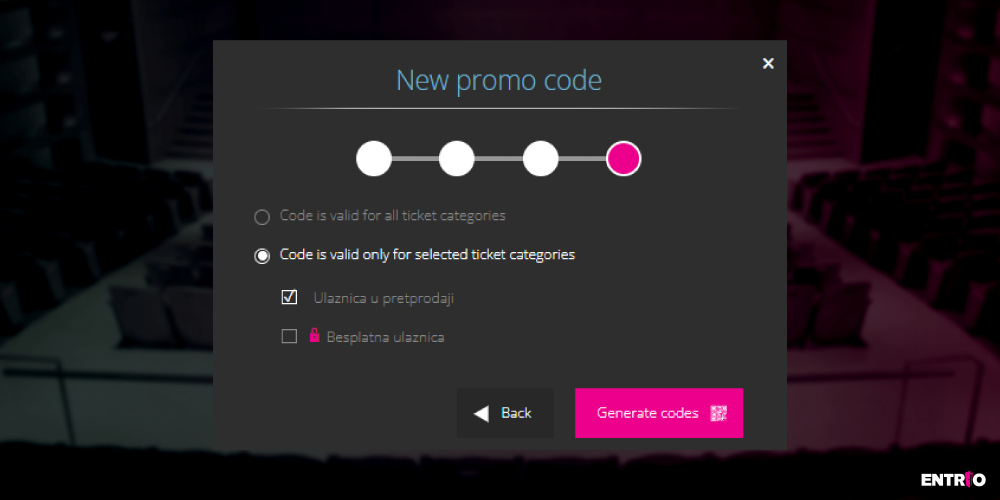Go to the first wizard step circle

point(374,159)
